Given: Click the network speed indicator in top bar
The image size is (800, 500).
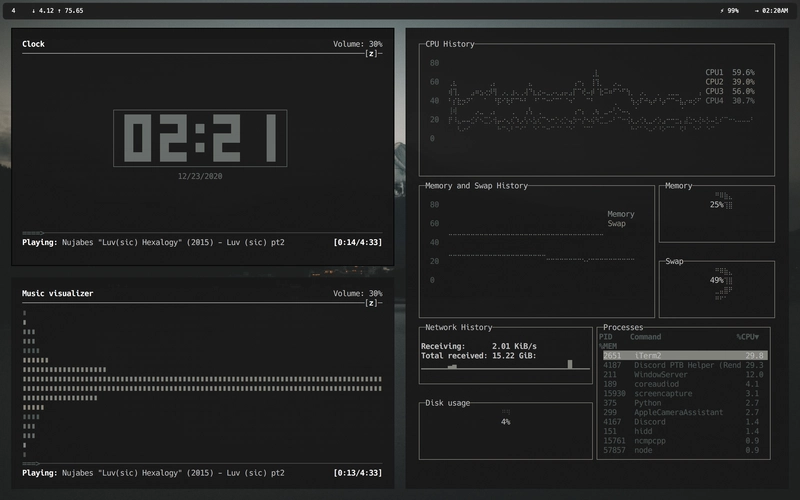Looking at the screenshot, I should coord(57,11).
